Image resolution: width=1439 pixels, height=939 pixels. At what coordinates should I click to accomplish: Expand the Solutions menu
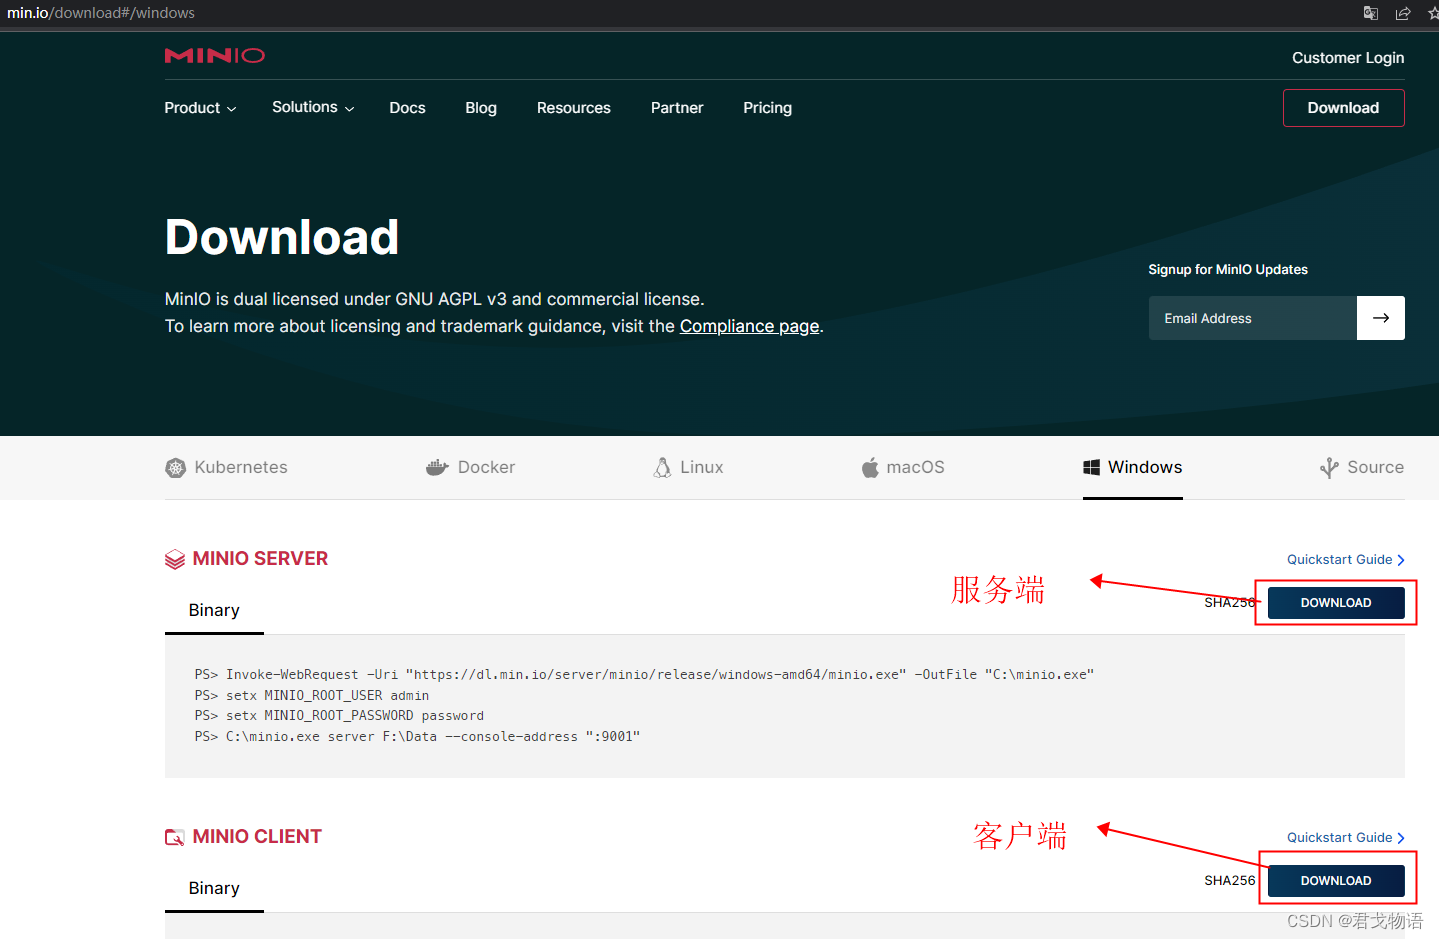313,107
